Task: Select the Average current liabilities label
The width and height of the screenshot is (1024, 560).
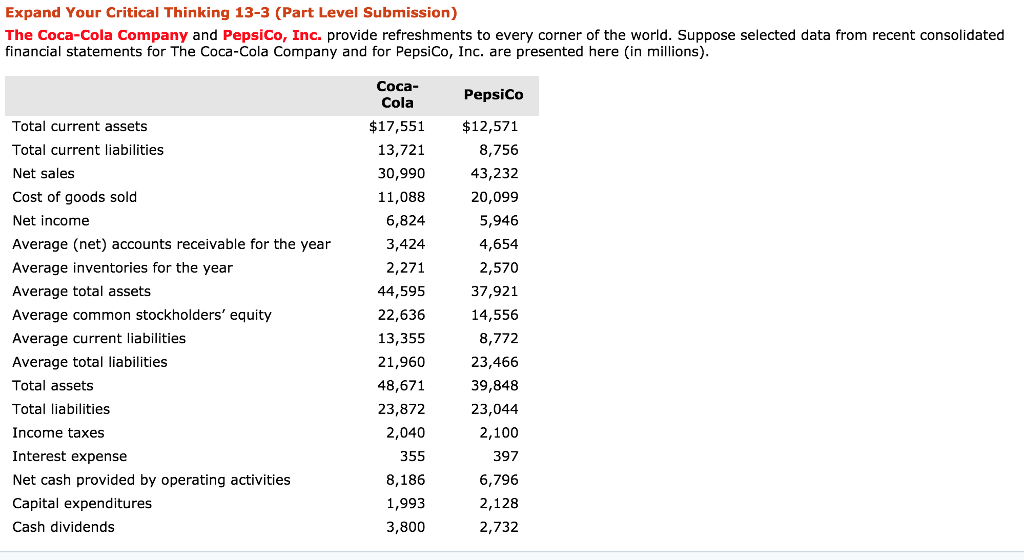Action: (99, 338)
